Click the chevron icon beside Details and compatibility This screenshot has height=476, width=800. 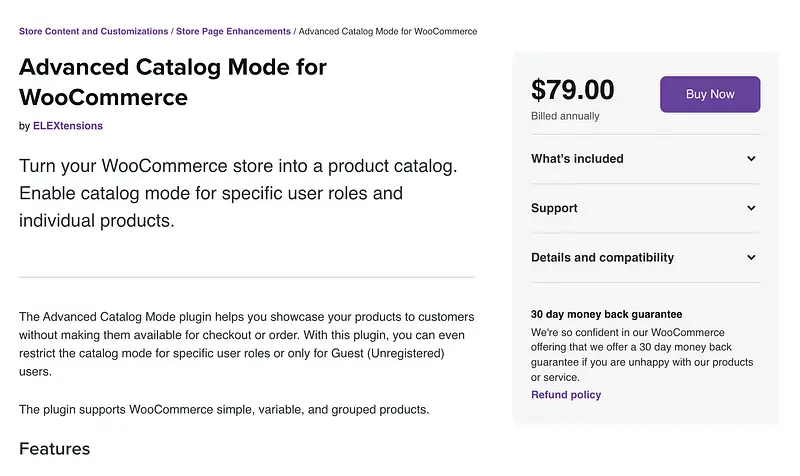[751, 258]
